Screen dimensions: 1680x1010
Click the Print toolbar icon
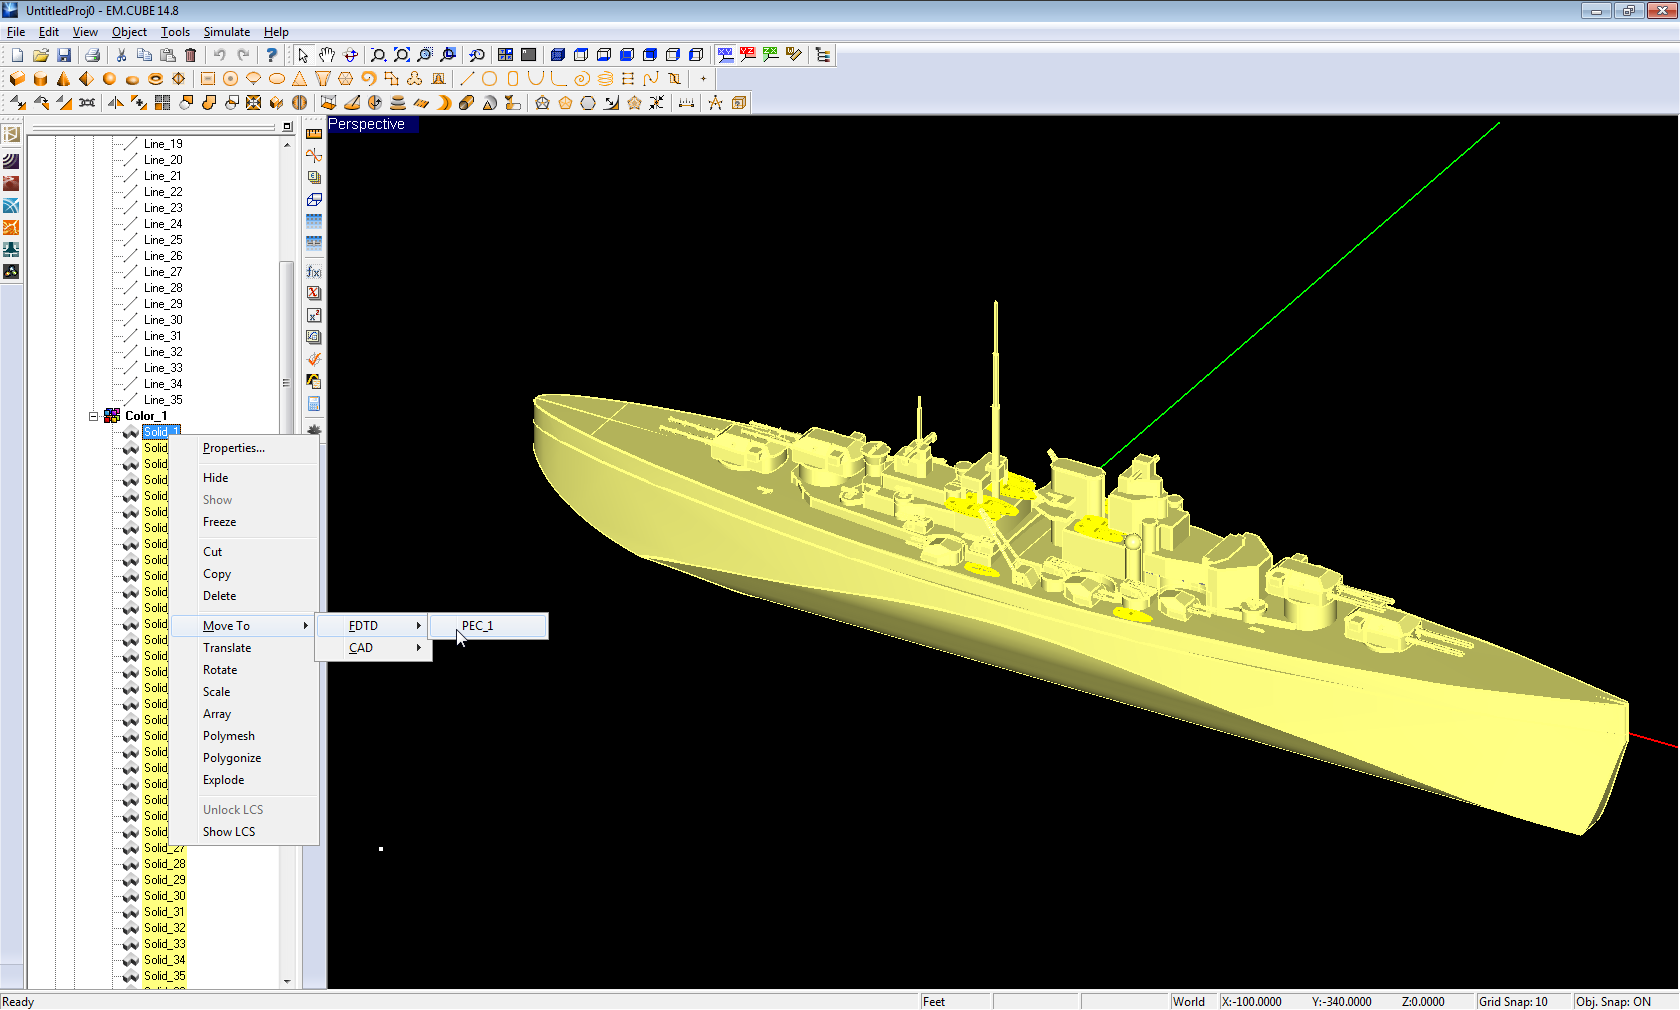(x=92, y=55)
